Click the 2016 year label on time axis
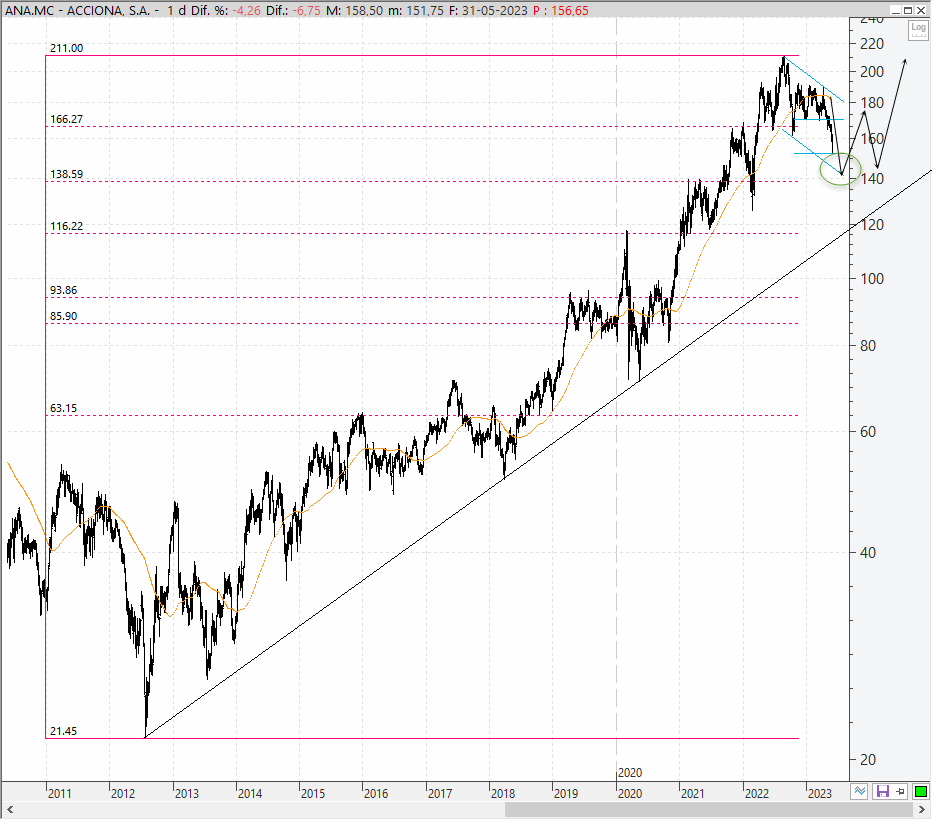Image resolution: width=932 pixels, height=820 pixels. coord(376,793)
